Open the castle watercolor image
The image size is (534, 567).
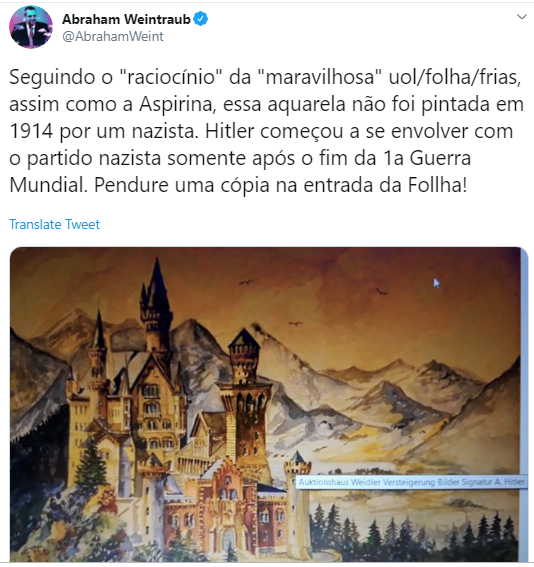tap(269, 404)
